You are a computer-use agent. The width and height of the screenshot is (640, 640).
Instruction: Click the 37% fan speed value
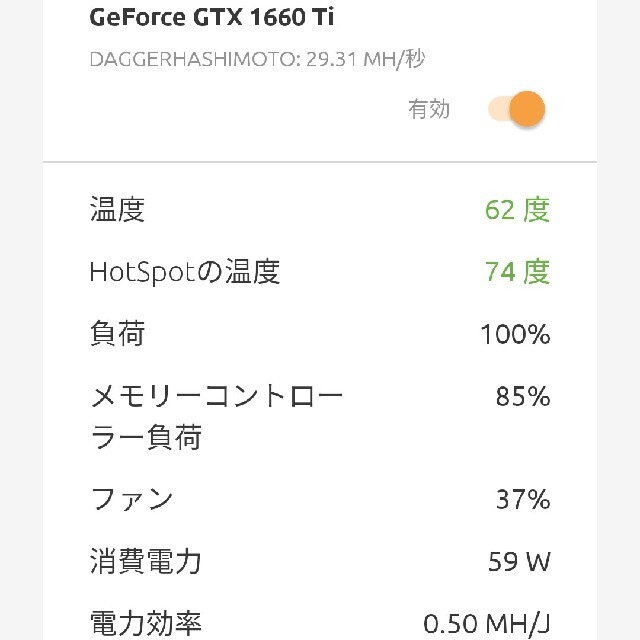coord(523,499)
